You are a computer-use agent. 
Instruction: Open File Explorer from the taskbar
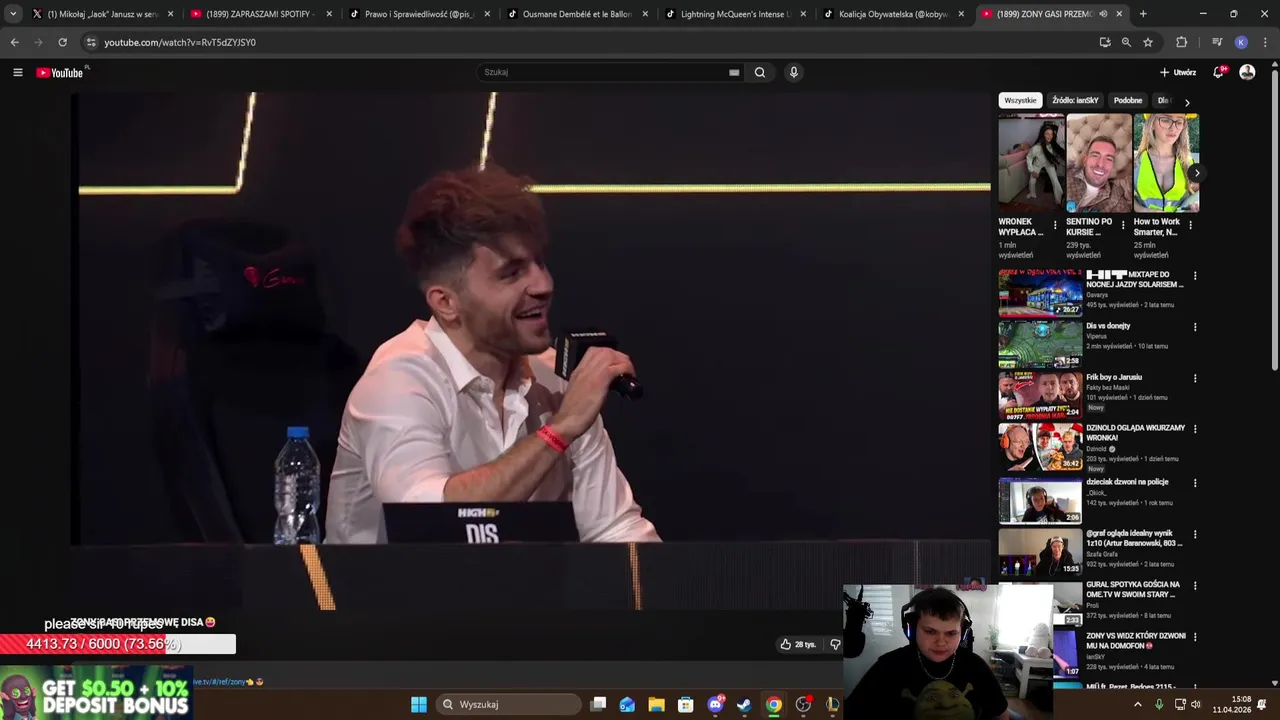656,704
